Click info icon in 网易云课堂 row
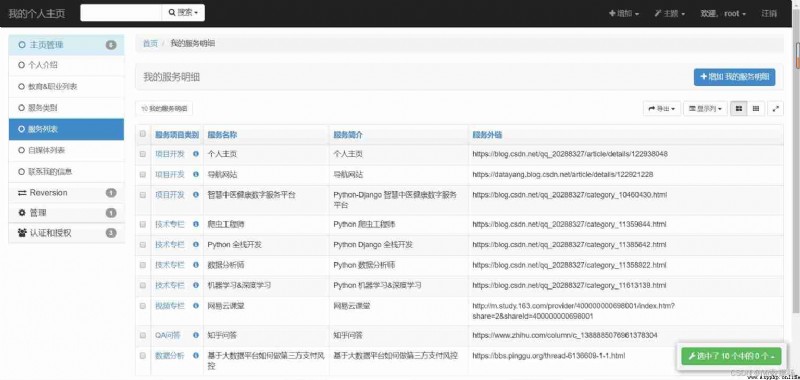 196,306
